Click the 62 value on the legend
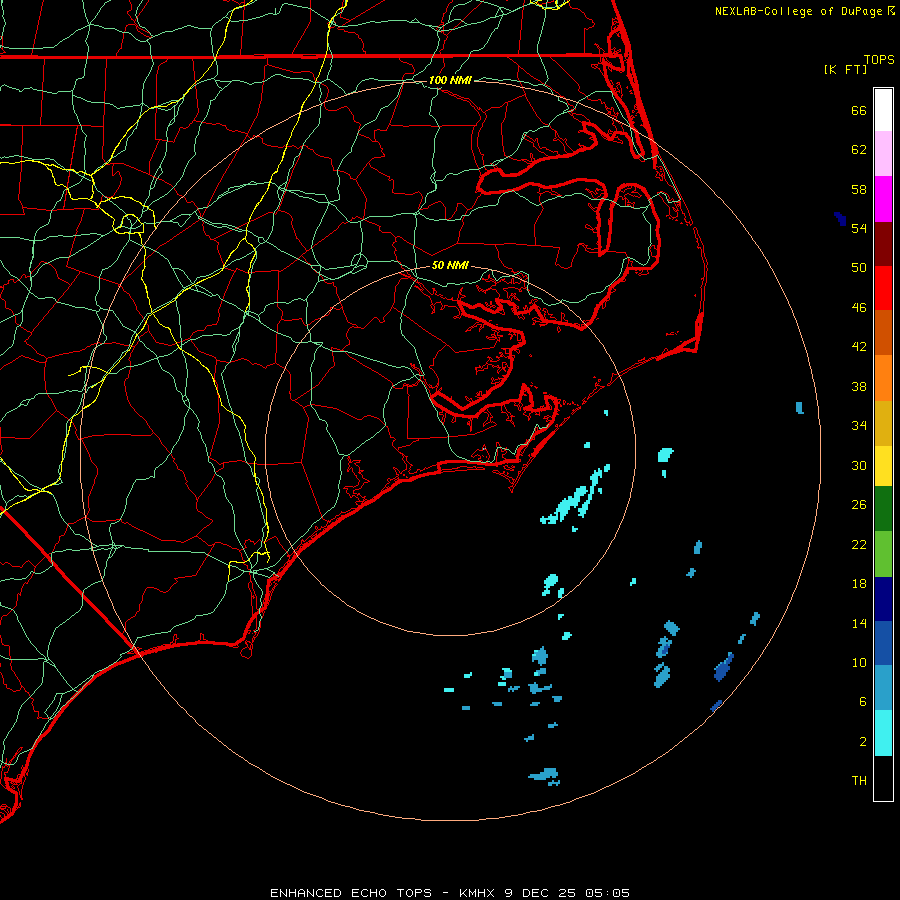Image resolution: width=900 pixels, height=900 pixels. click(x=859, y=150)
